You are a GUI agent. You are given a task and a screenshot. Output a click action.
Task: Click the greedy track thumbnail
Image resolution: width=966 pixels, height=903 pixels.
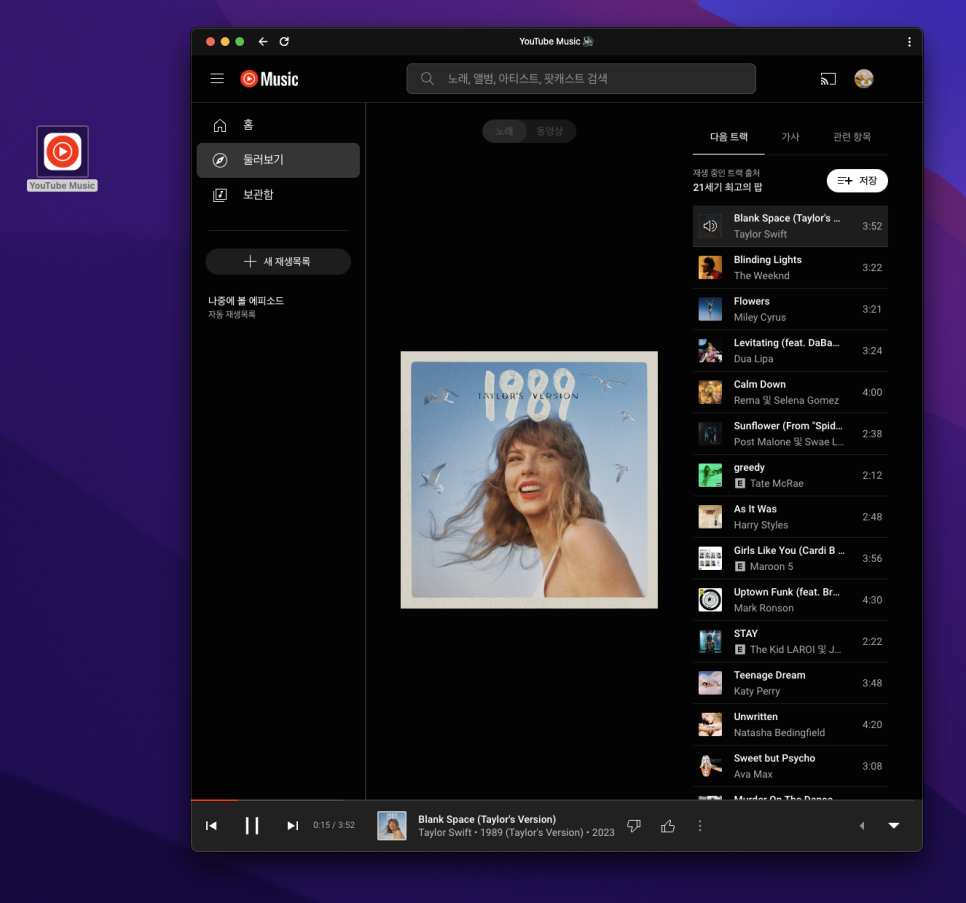pos(710,476)
